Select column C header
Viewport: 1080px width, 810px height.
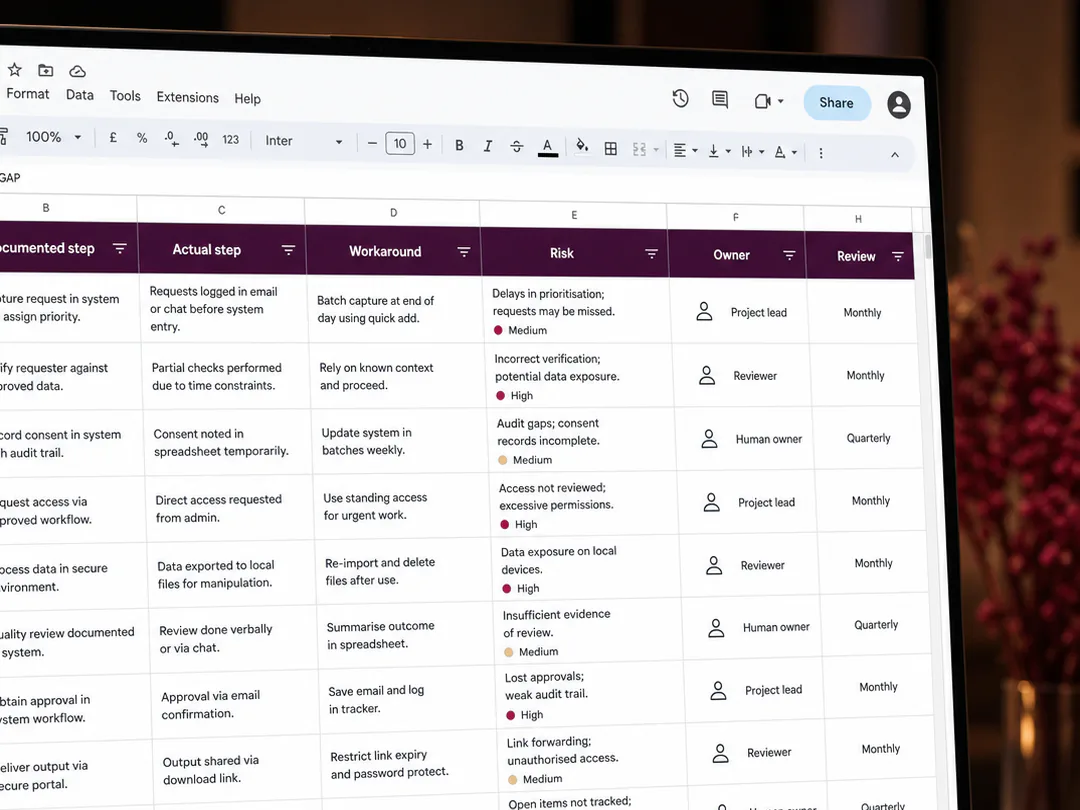tap(221, 210)
